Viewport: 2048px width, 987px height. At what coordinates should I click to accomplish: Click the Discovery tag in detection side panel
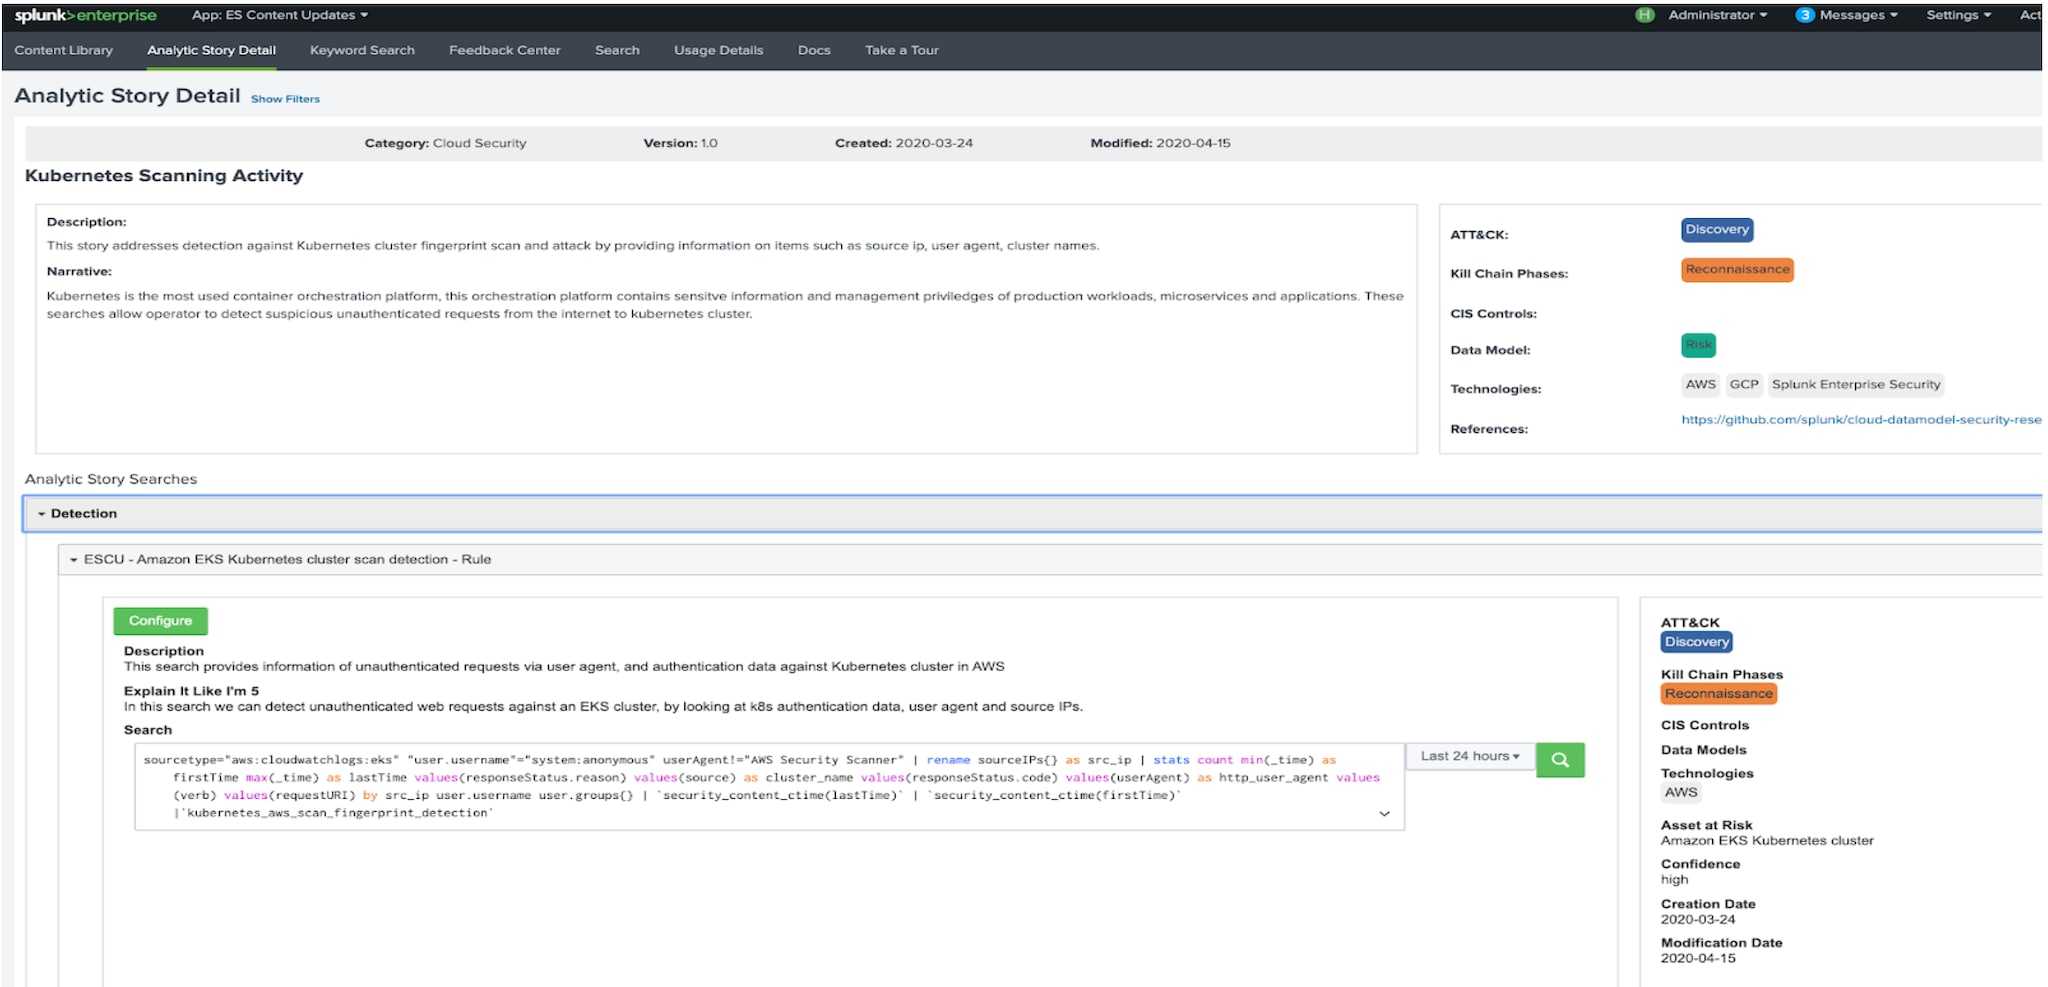click(x=1697, y=642)
